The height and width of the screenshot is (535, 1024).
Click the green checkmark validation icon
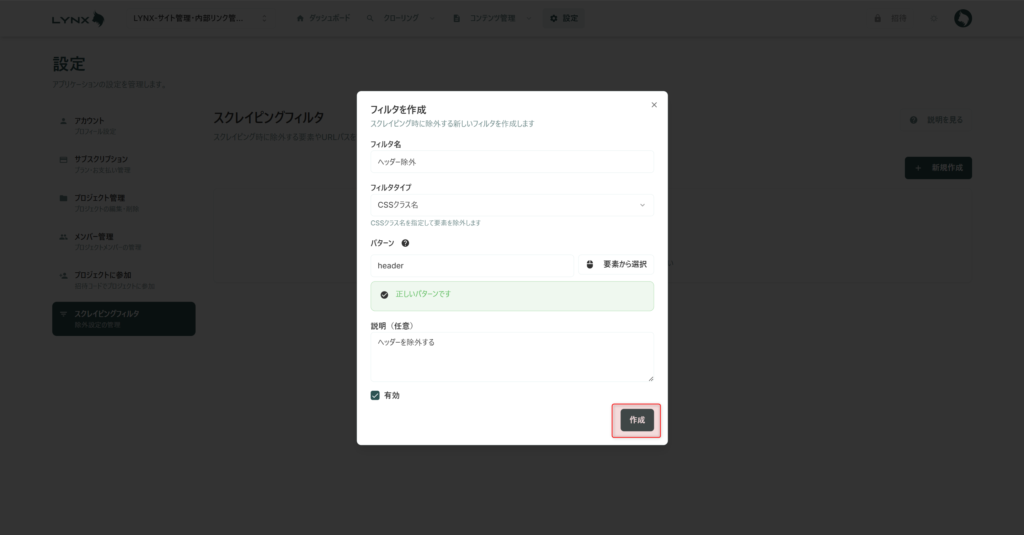(384, 295)
